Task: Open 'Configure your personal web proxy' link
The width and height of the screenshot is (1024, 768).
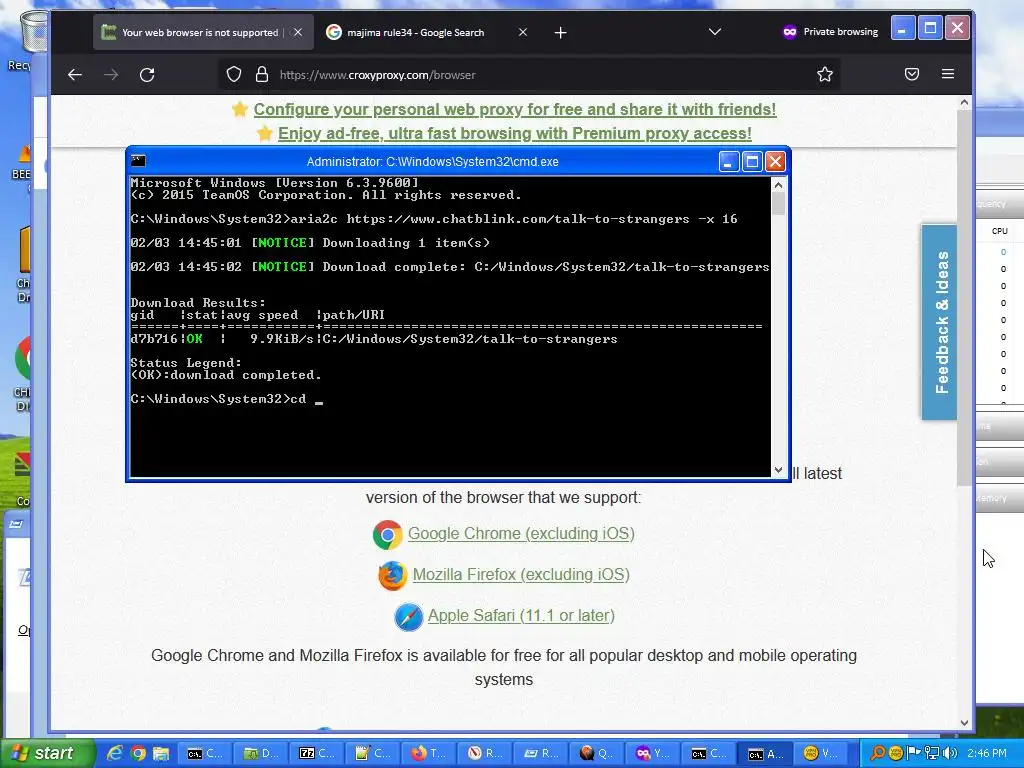Action: click(x=515, y=109)
